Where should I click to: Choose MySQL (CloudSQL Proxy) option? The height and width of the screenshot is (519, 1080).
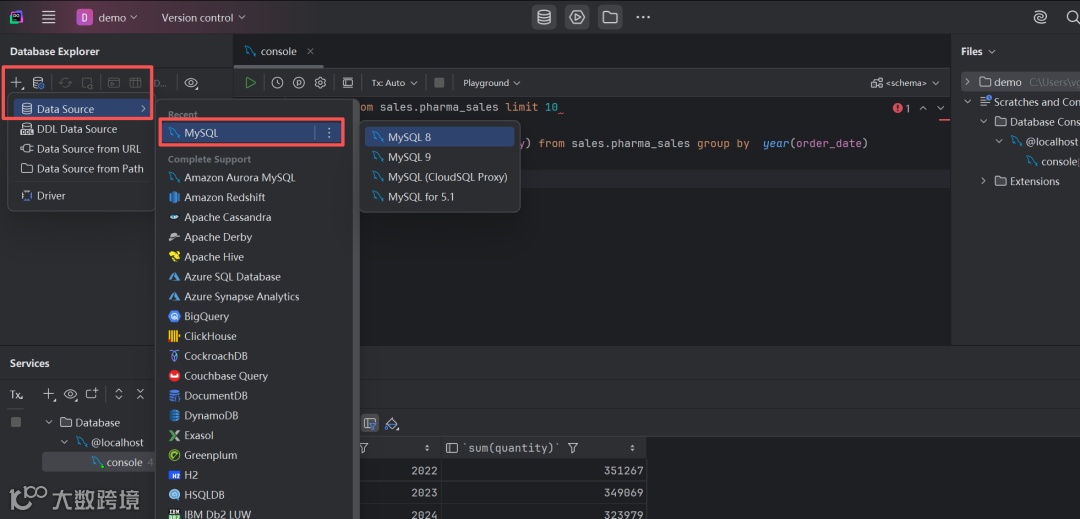pos(439,177)
